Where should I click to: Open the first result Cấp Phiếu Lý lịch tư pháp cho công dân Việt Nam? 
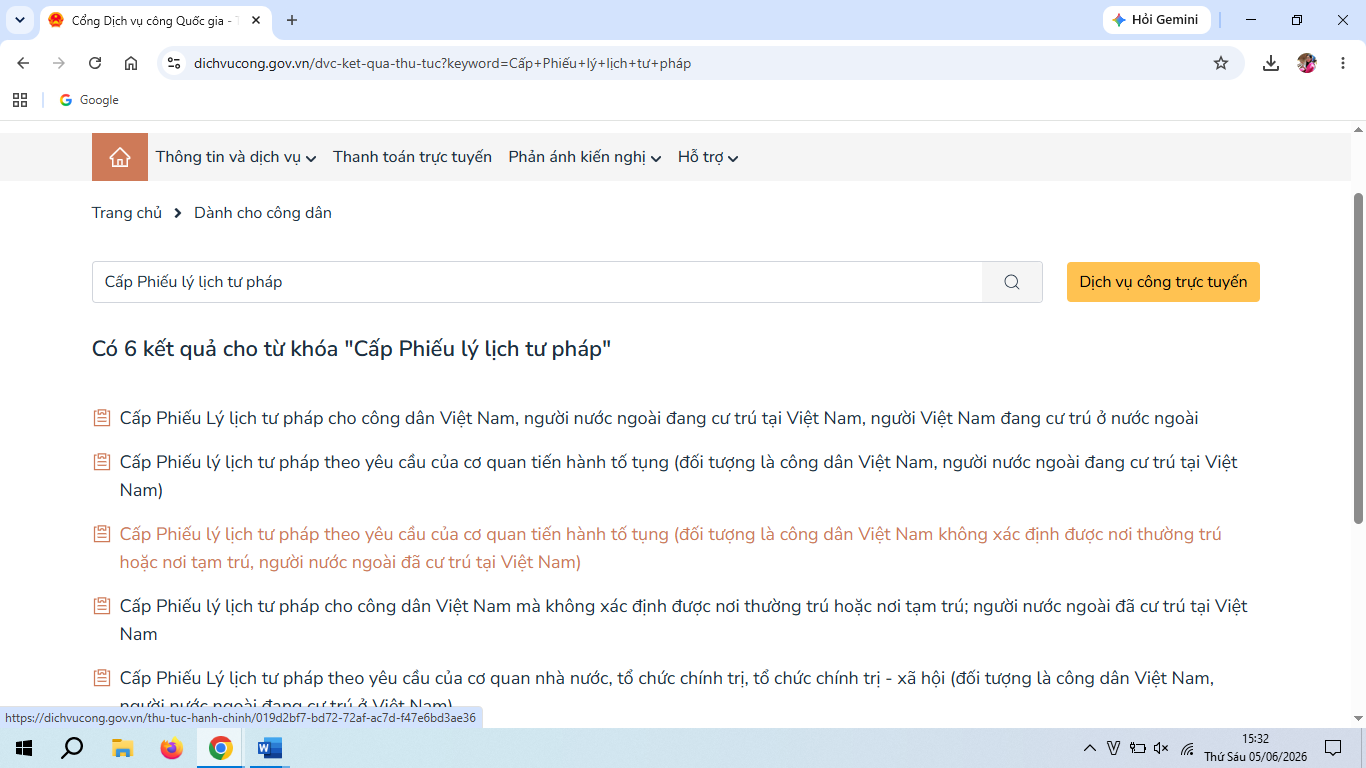[x=659, y=418]
